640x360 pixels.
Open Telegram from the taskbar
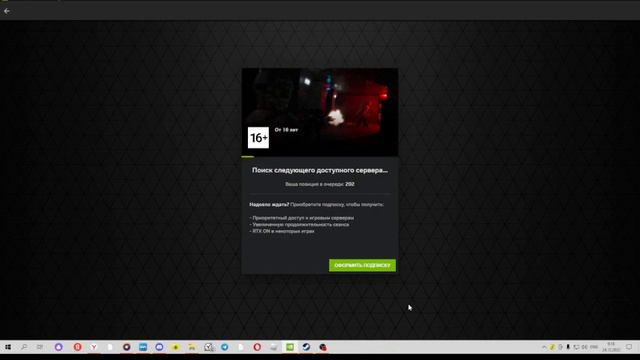pos(224,347)
